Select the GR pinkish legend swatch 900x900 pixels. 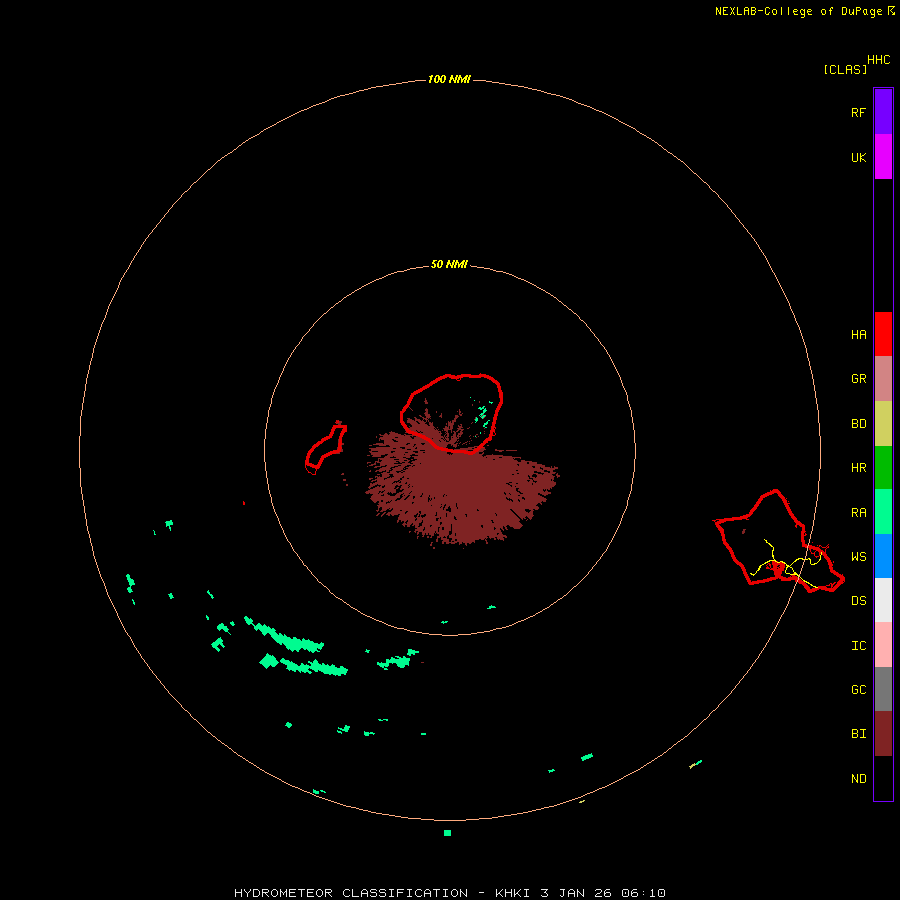[883, 379]
